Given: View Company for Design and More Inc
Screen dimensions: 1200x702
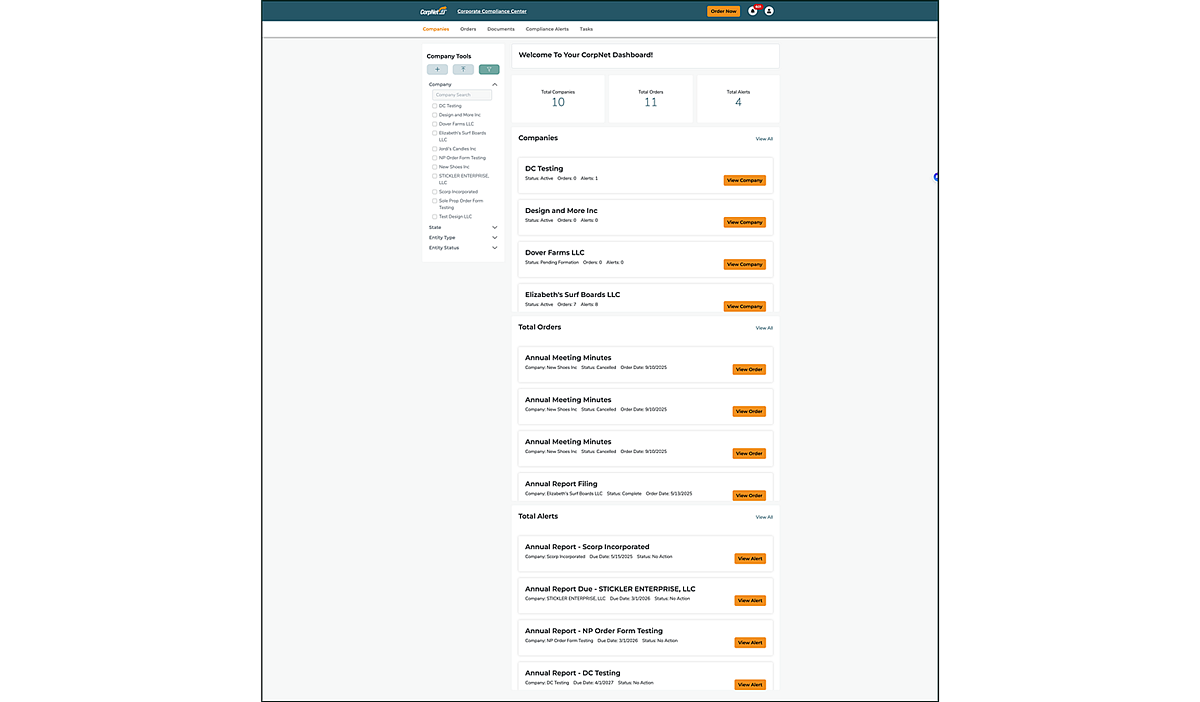Looking at the screenshot, I should pyautogui.click(x=745, y=222).
